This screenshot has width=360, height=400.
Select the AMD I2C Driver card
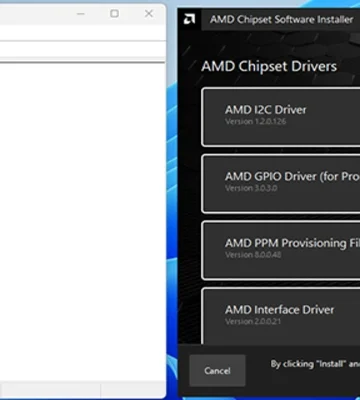click(x=281, y=117)
